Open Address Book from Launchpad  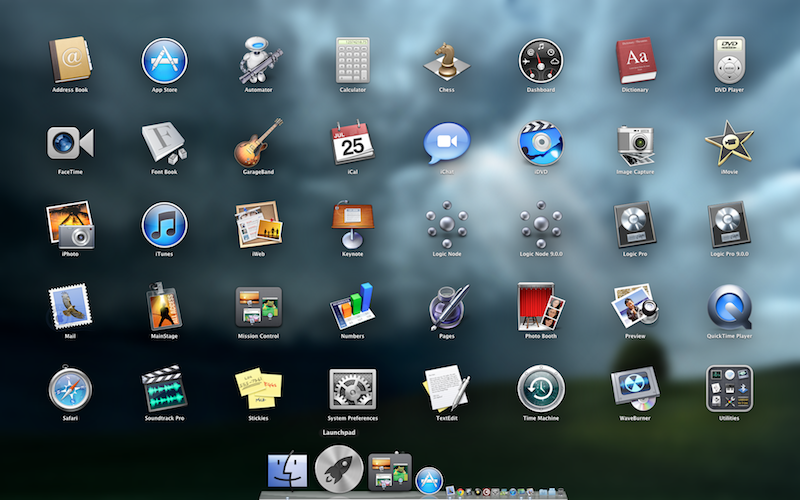70,60
